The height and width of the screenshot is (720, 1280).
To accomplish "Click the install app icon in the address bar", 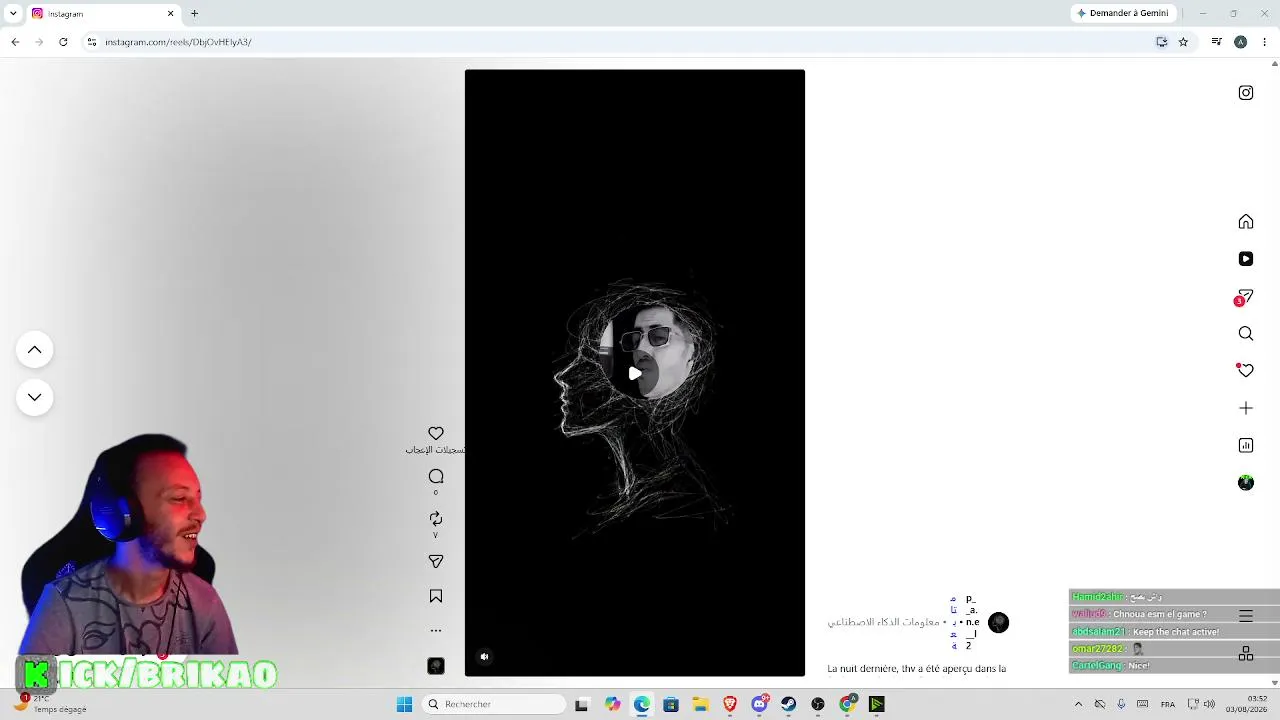I will point(1162,42).
